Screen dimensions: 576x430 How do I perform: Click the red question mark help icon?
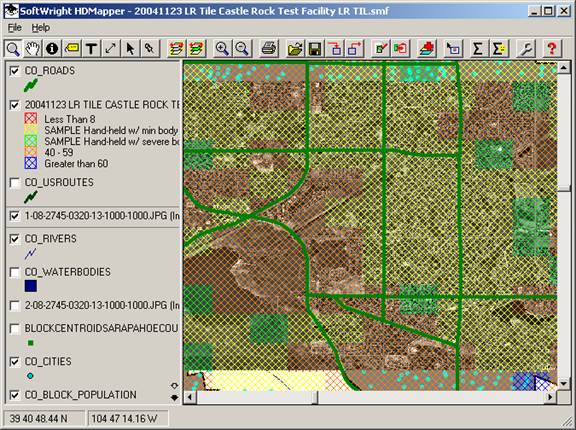551,48
